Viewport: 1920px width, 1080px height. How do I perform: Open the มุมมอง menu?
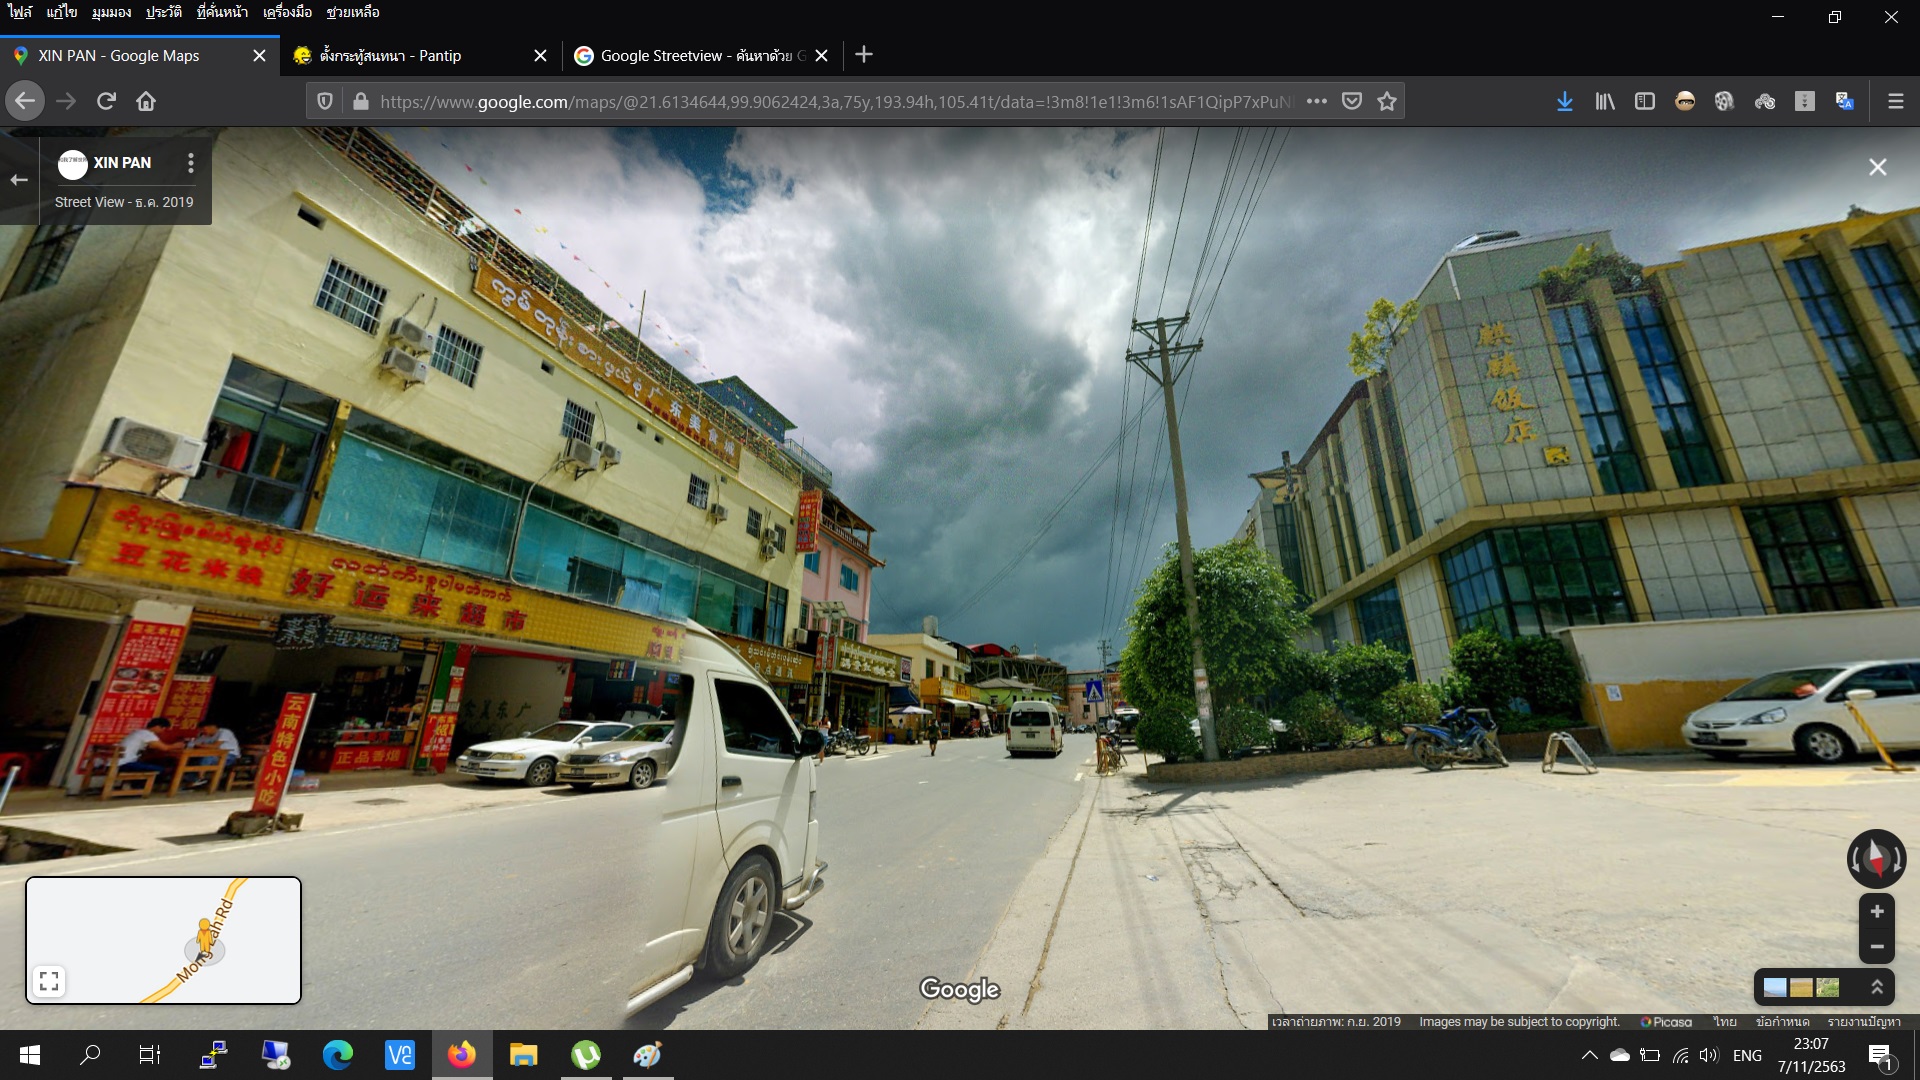point(111,12)
